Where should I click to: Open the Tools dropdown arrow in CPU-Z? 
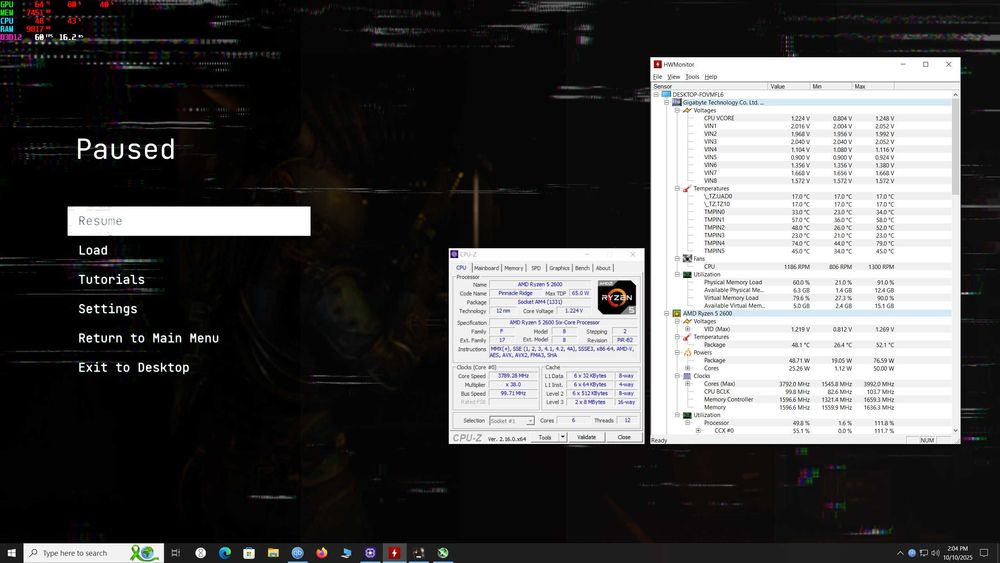562,437
